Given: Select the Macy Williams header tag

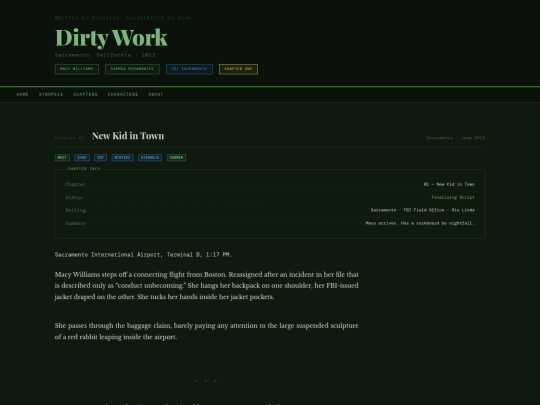Looking at the screenshot, I should coord(77,69).
